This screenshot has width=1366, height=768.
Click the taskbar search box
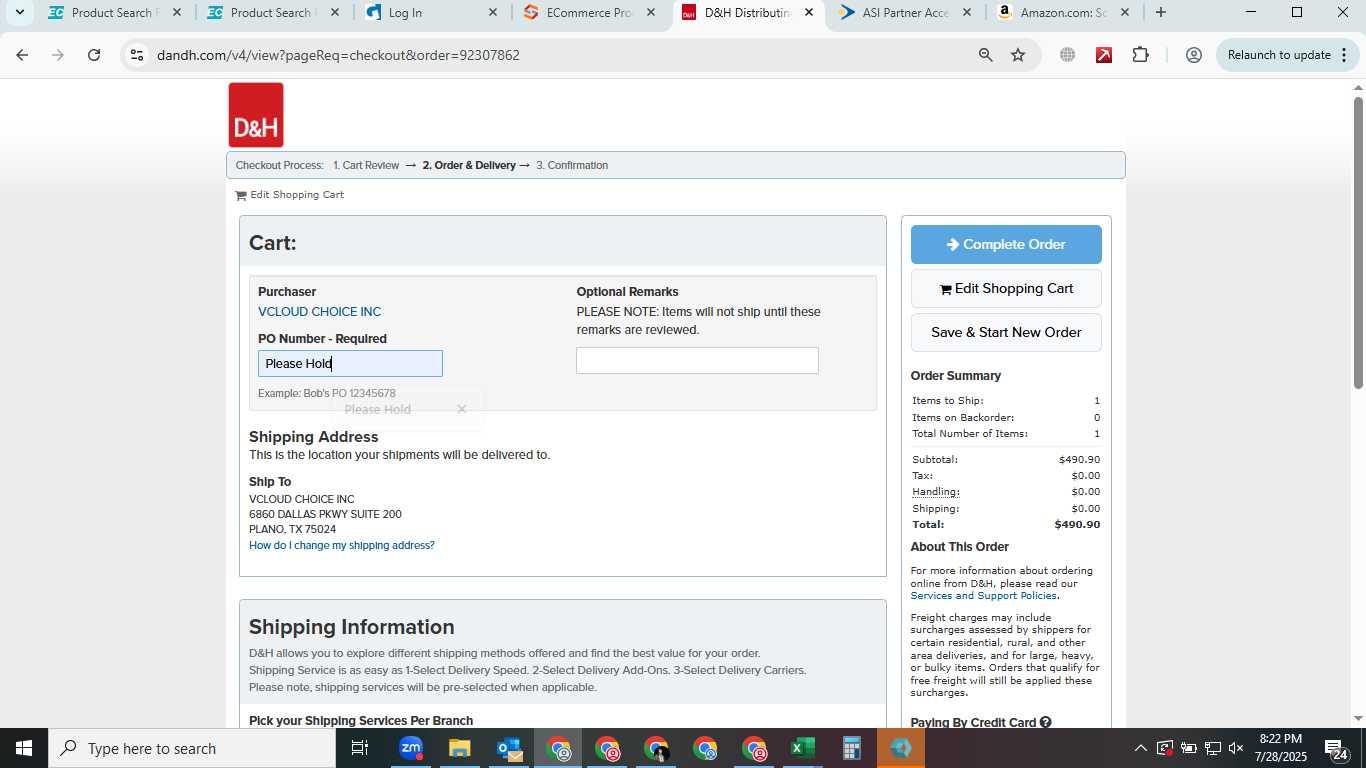tap(192, 748)
